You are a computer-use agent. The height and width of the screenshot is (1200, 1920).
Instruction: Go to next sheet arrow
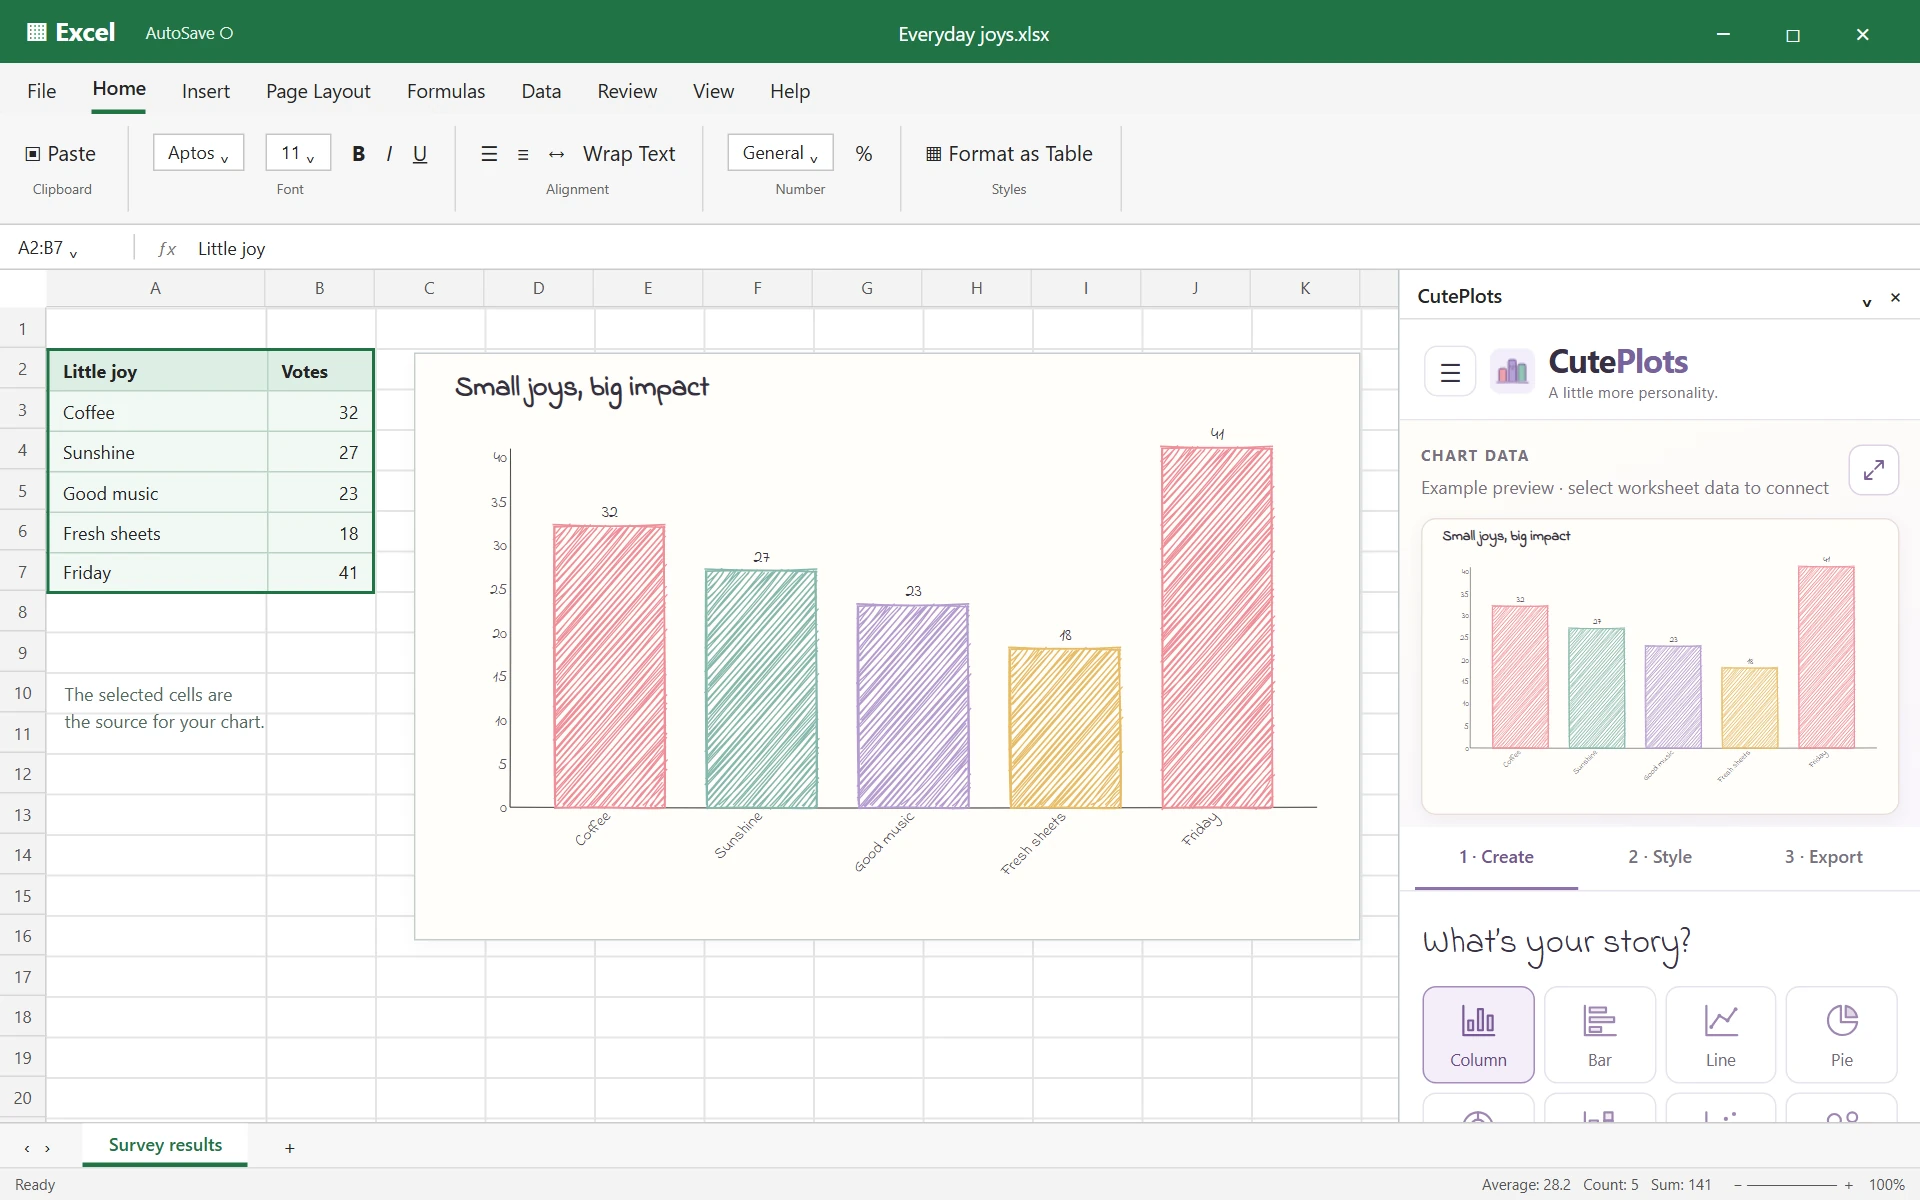point(47,1149)
